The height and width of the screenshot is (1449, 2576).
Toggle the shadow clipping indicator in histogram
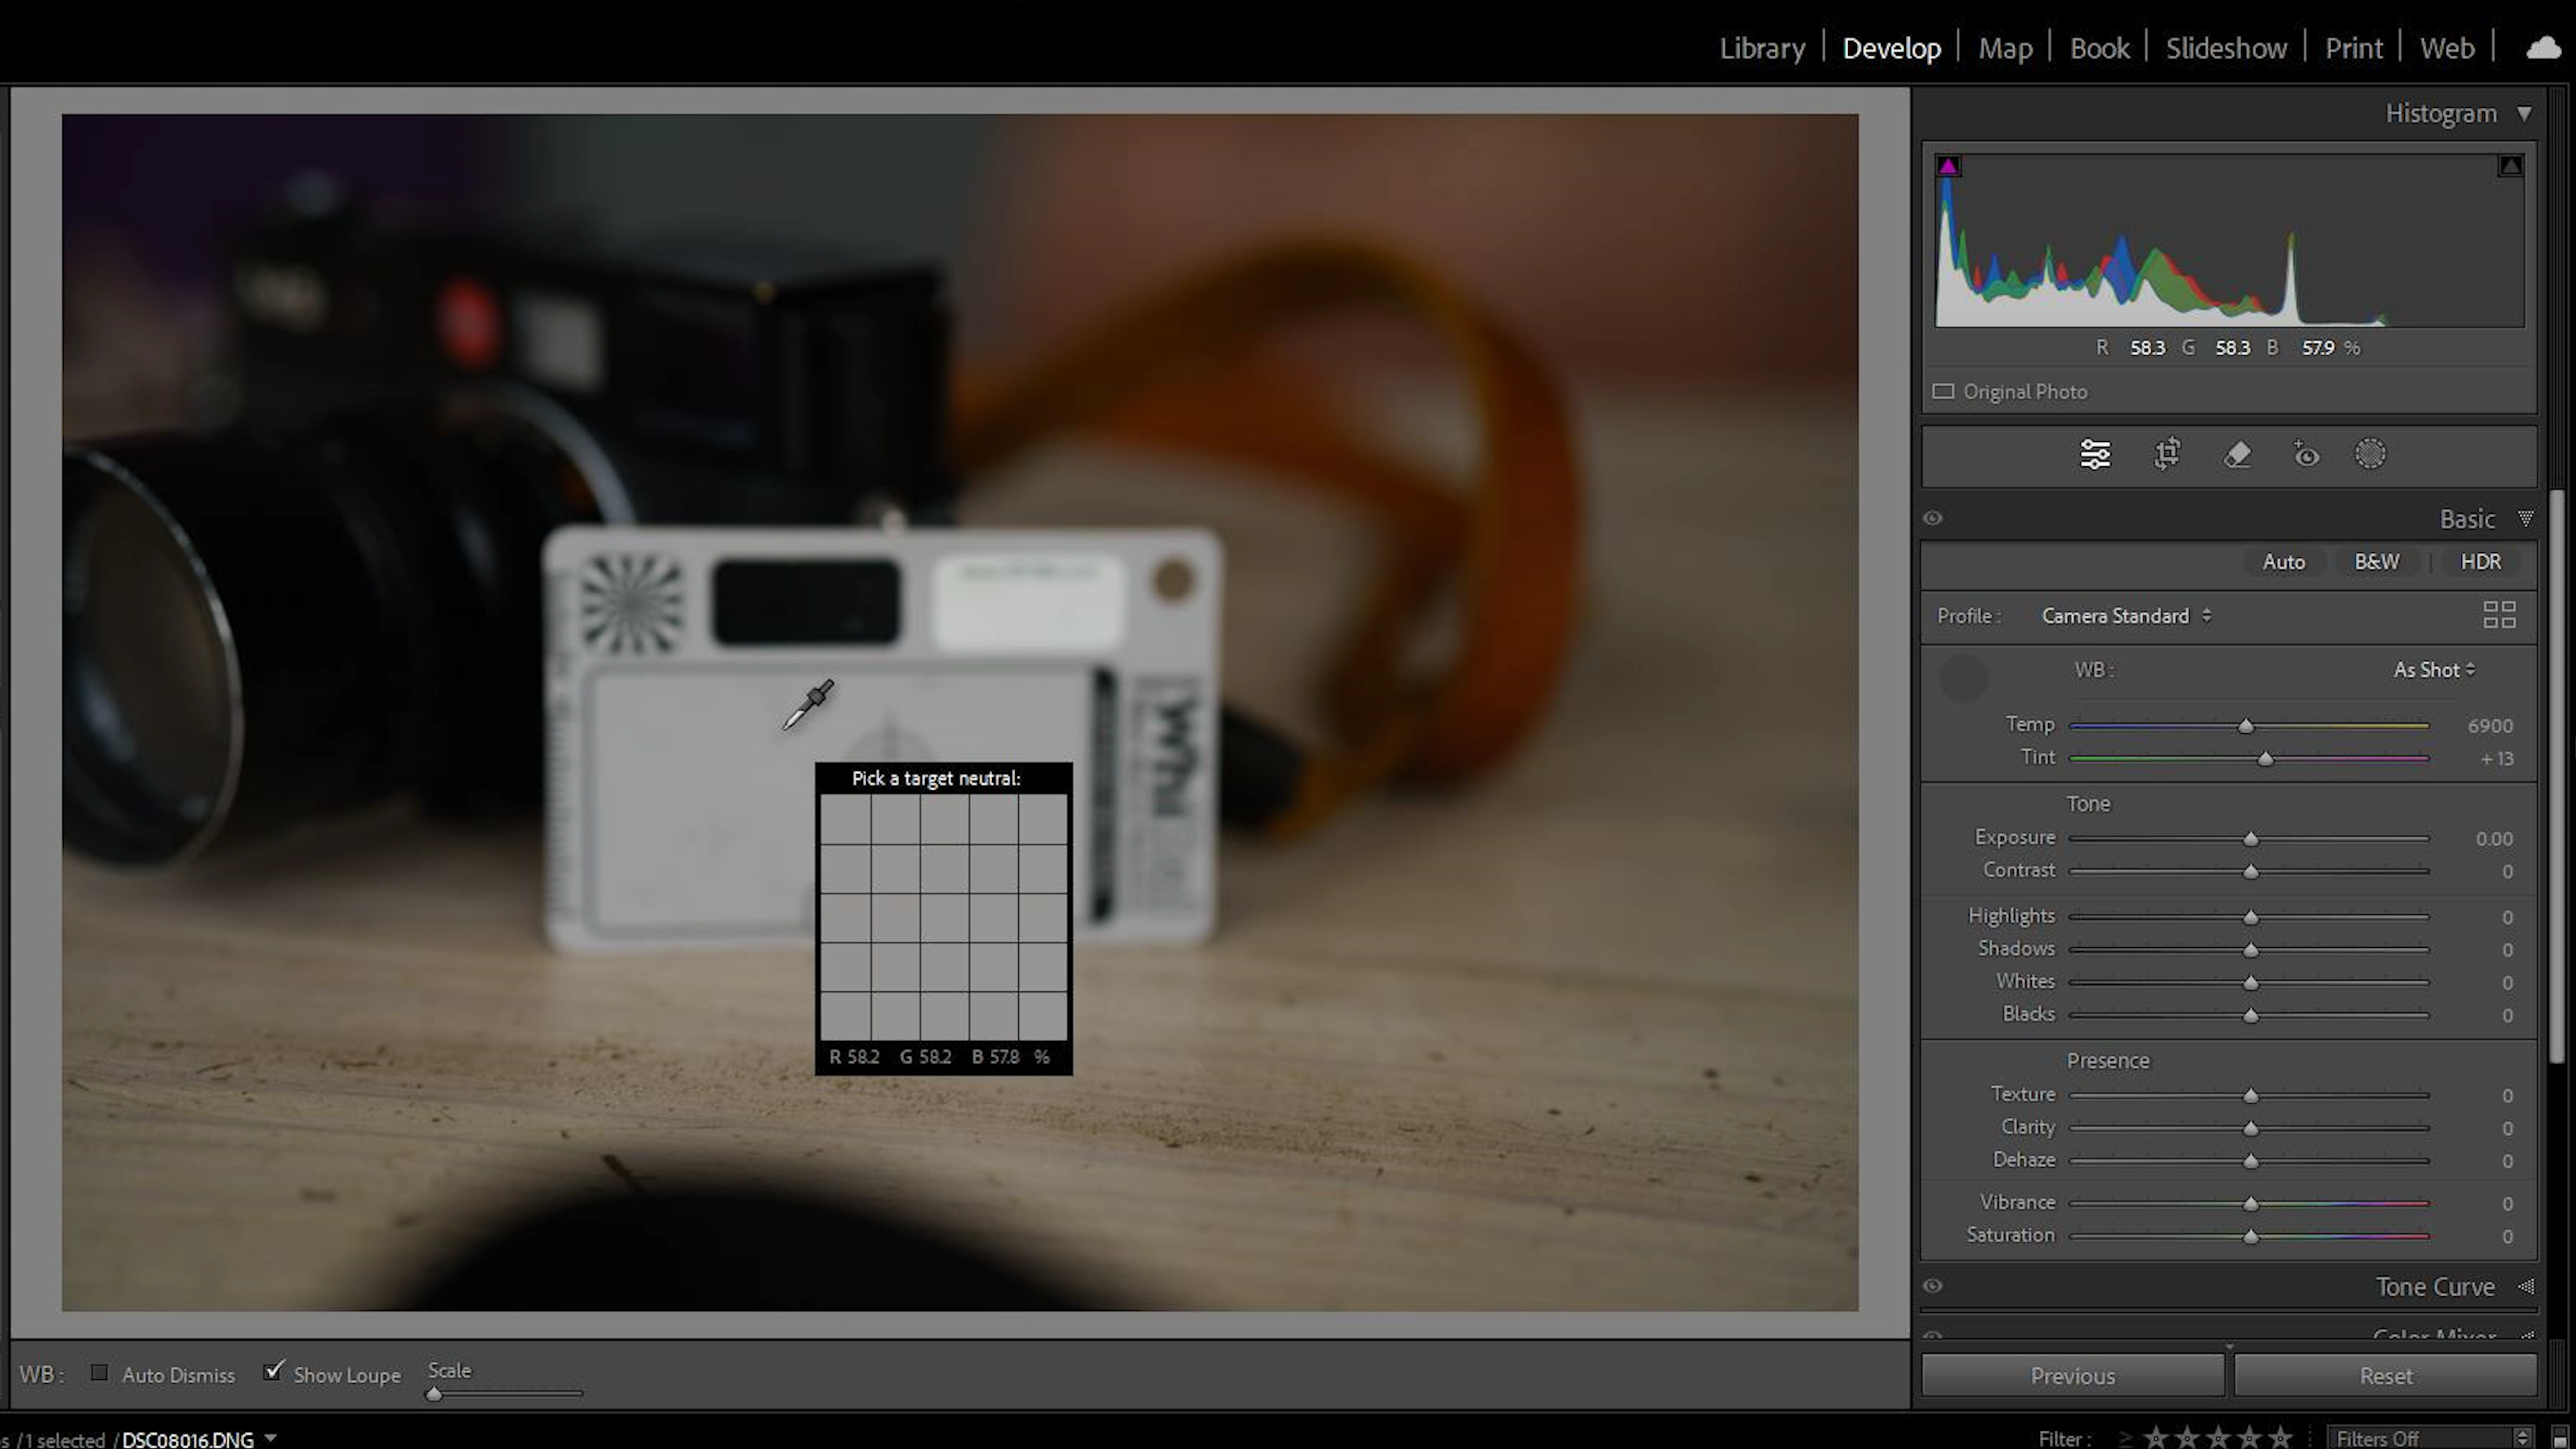[1948, 166]
